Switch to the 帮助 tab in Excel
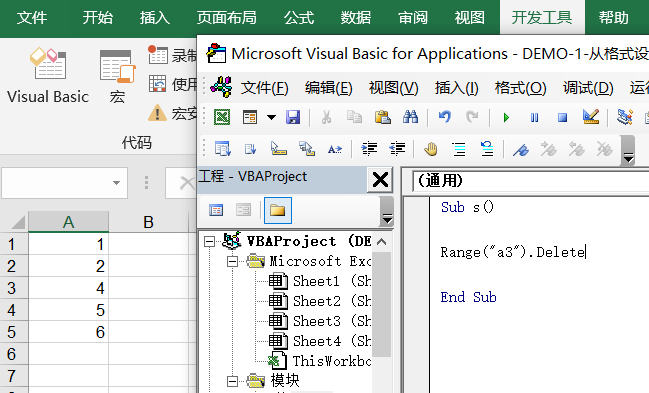 pyautogui.click(x=613, y=18)
